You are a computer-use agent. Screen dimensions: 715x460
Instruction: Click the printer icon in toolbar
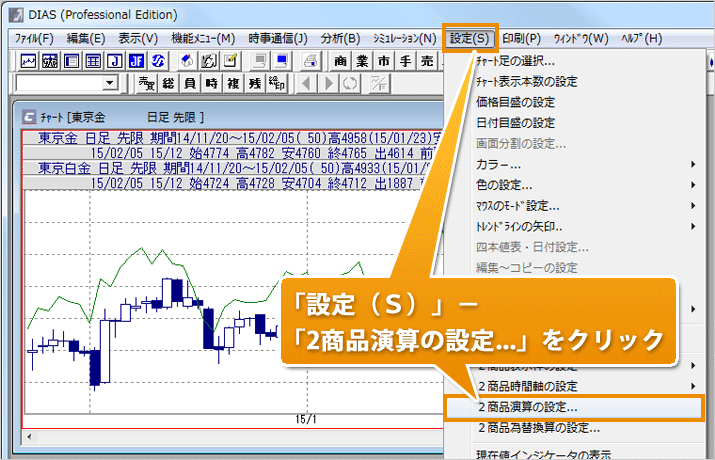point(311,61)
